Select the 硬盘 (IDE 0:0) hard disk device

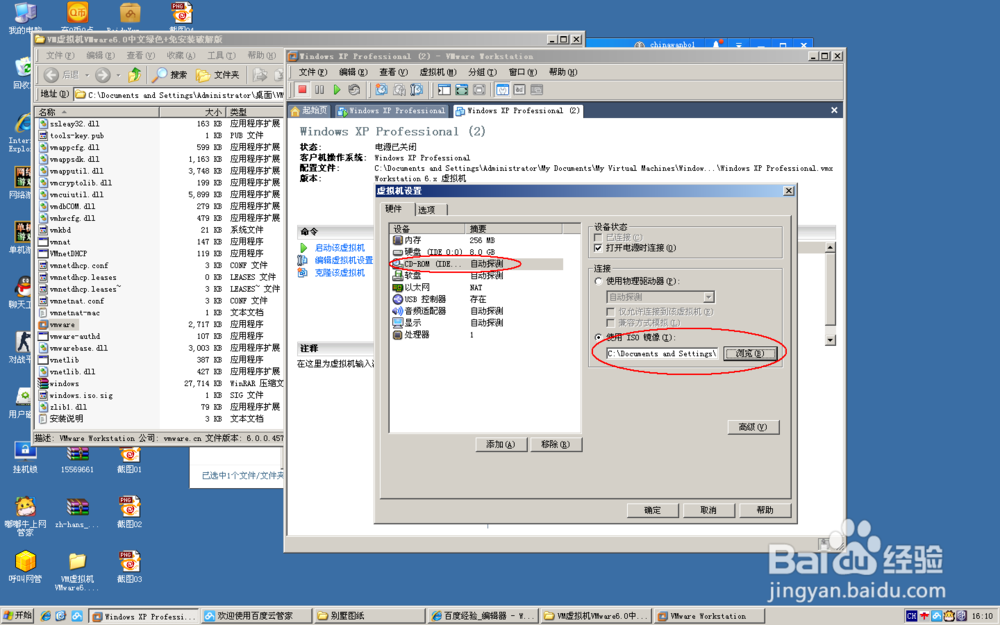(x=477, y=252)
